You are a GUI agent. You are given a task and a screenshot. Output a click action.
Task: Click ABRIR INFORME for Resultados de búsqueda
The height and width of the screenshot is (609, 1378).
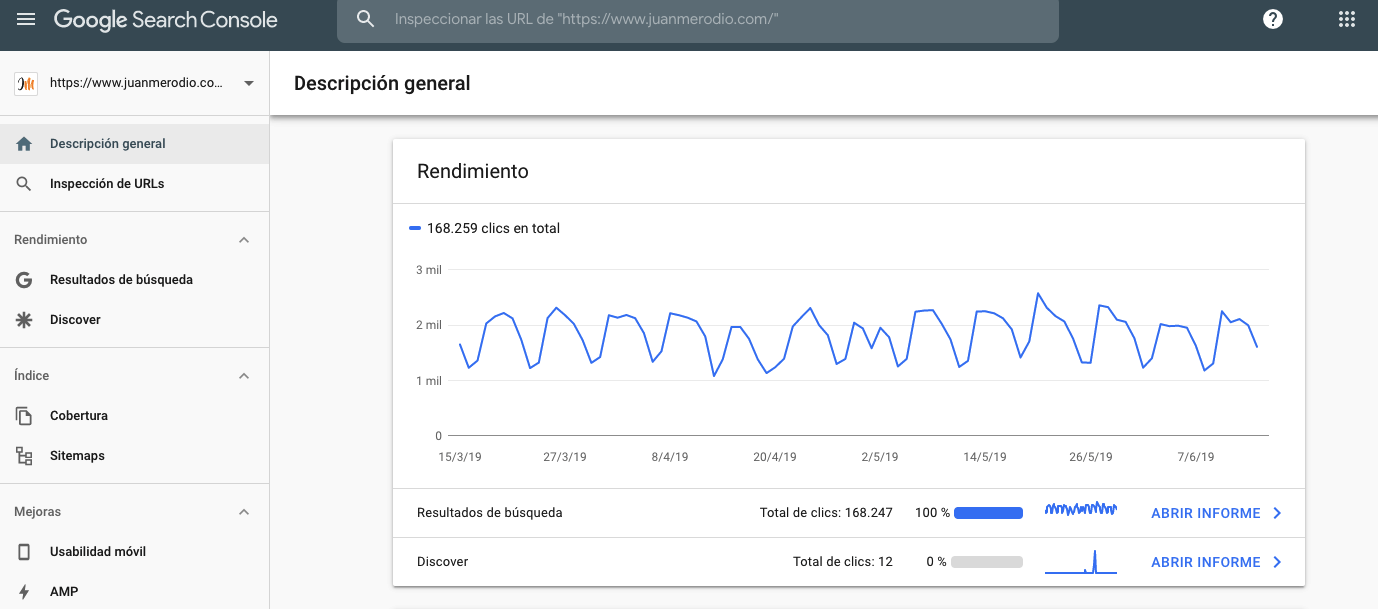[1205, 513]
